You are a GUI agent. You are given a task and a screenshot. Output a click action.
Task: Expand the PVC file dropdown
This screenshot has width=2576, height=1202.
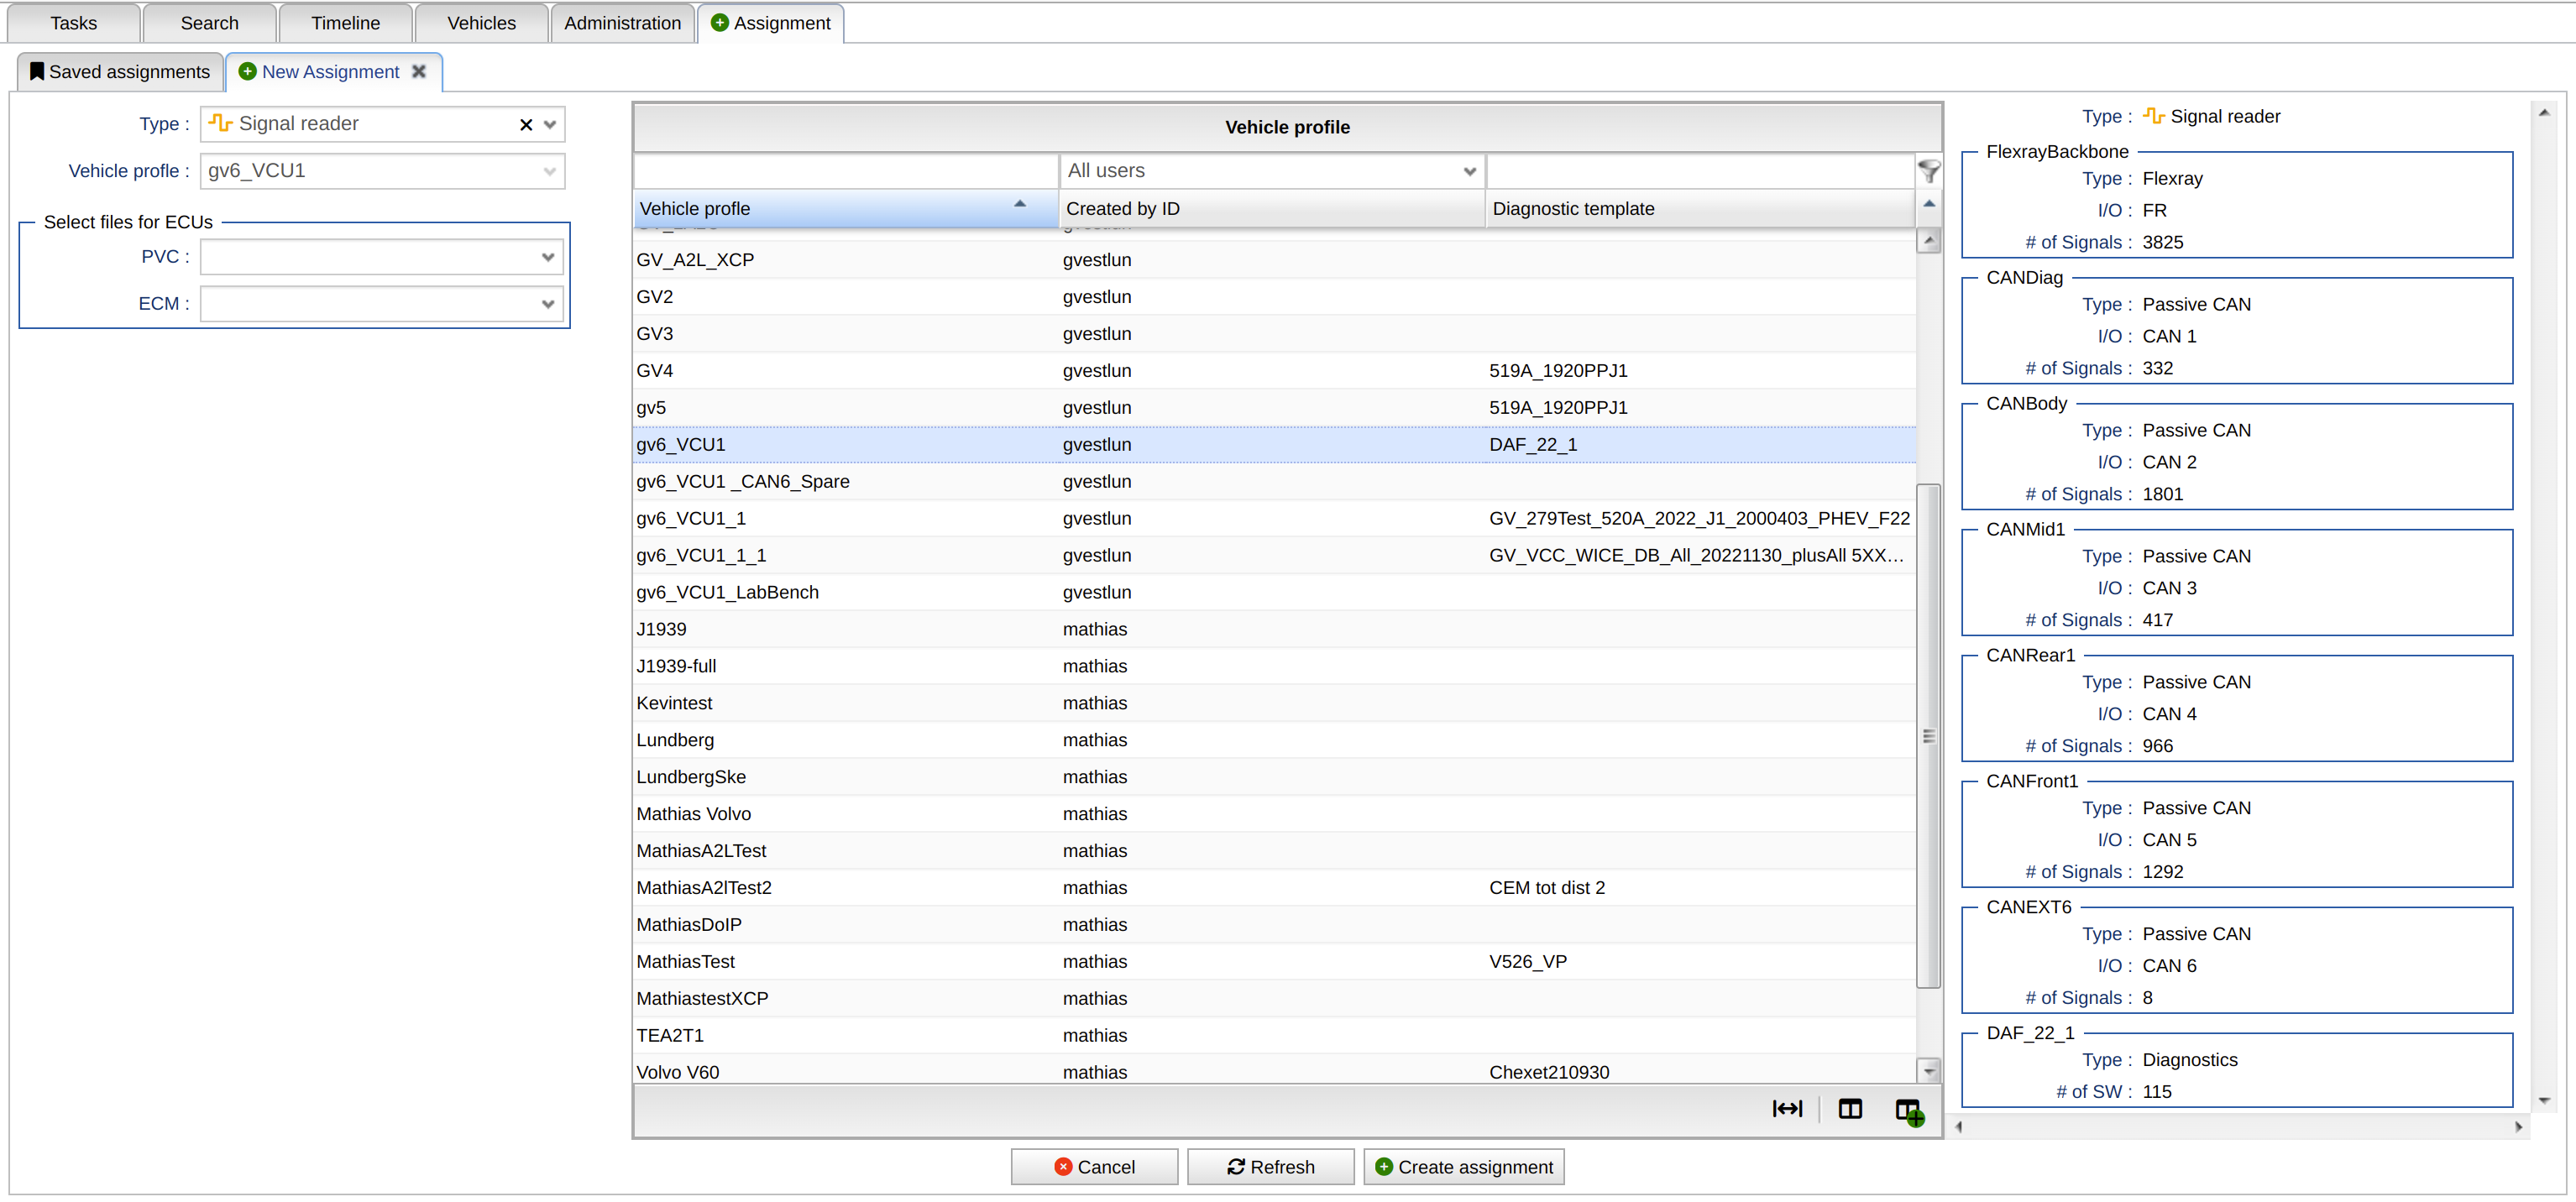point(547,257)
